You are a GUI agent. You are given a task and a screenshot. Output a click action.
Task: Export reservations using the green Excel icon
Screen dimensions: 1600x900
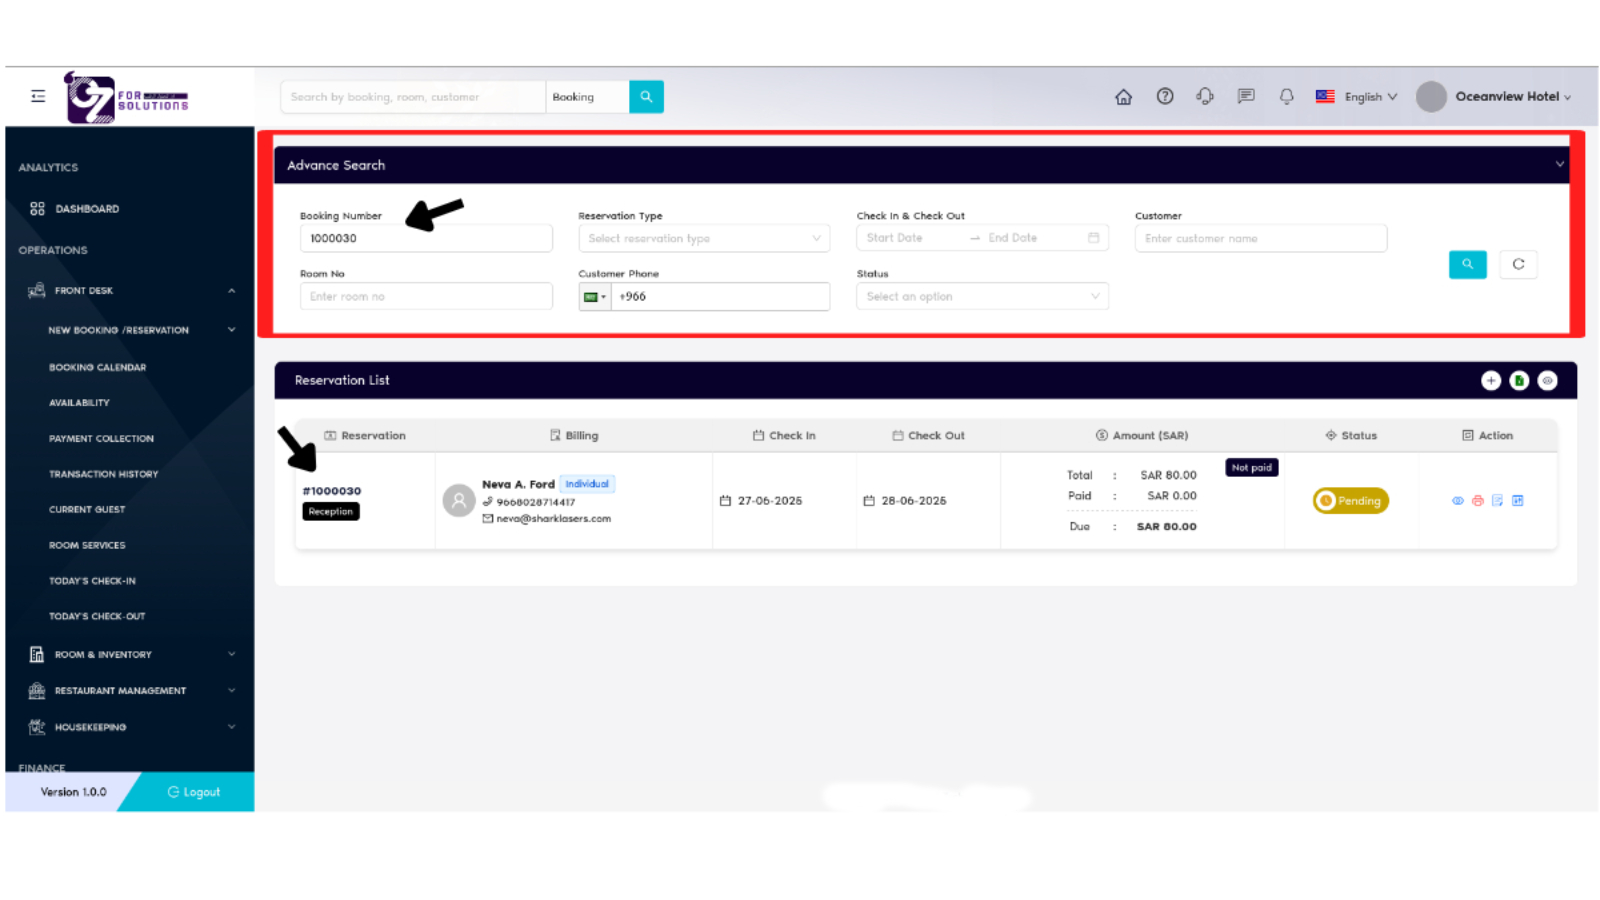pyautogui.click(x=1519, y=380)
